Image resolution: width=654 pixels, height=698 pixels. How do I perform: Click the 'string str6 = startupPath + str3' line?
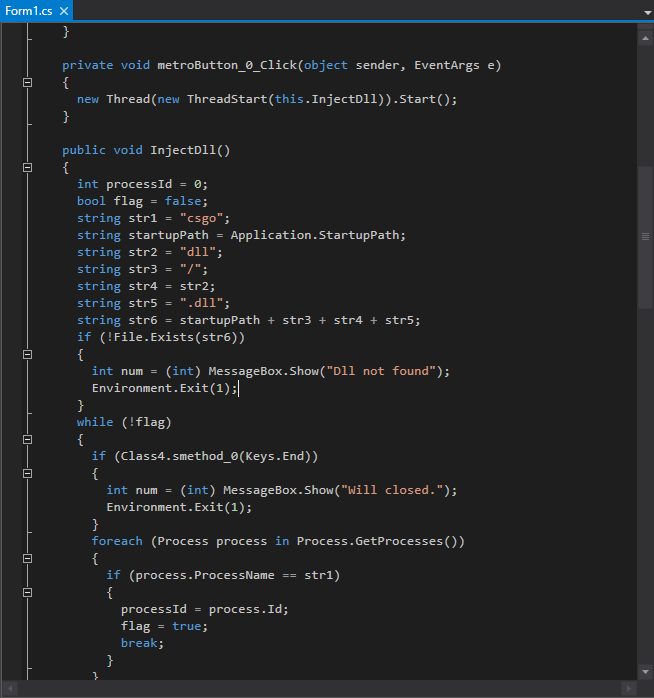248,320
